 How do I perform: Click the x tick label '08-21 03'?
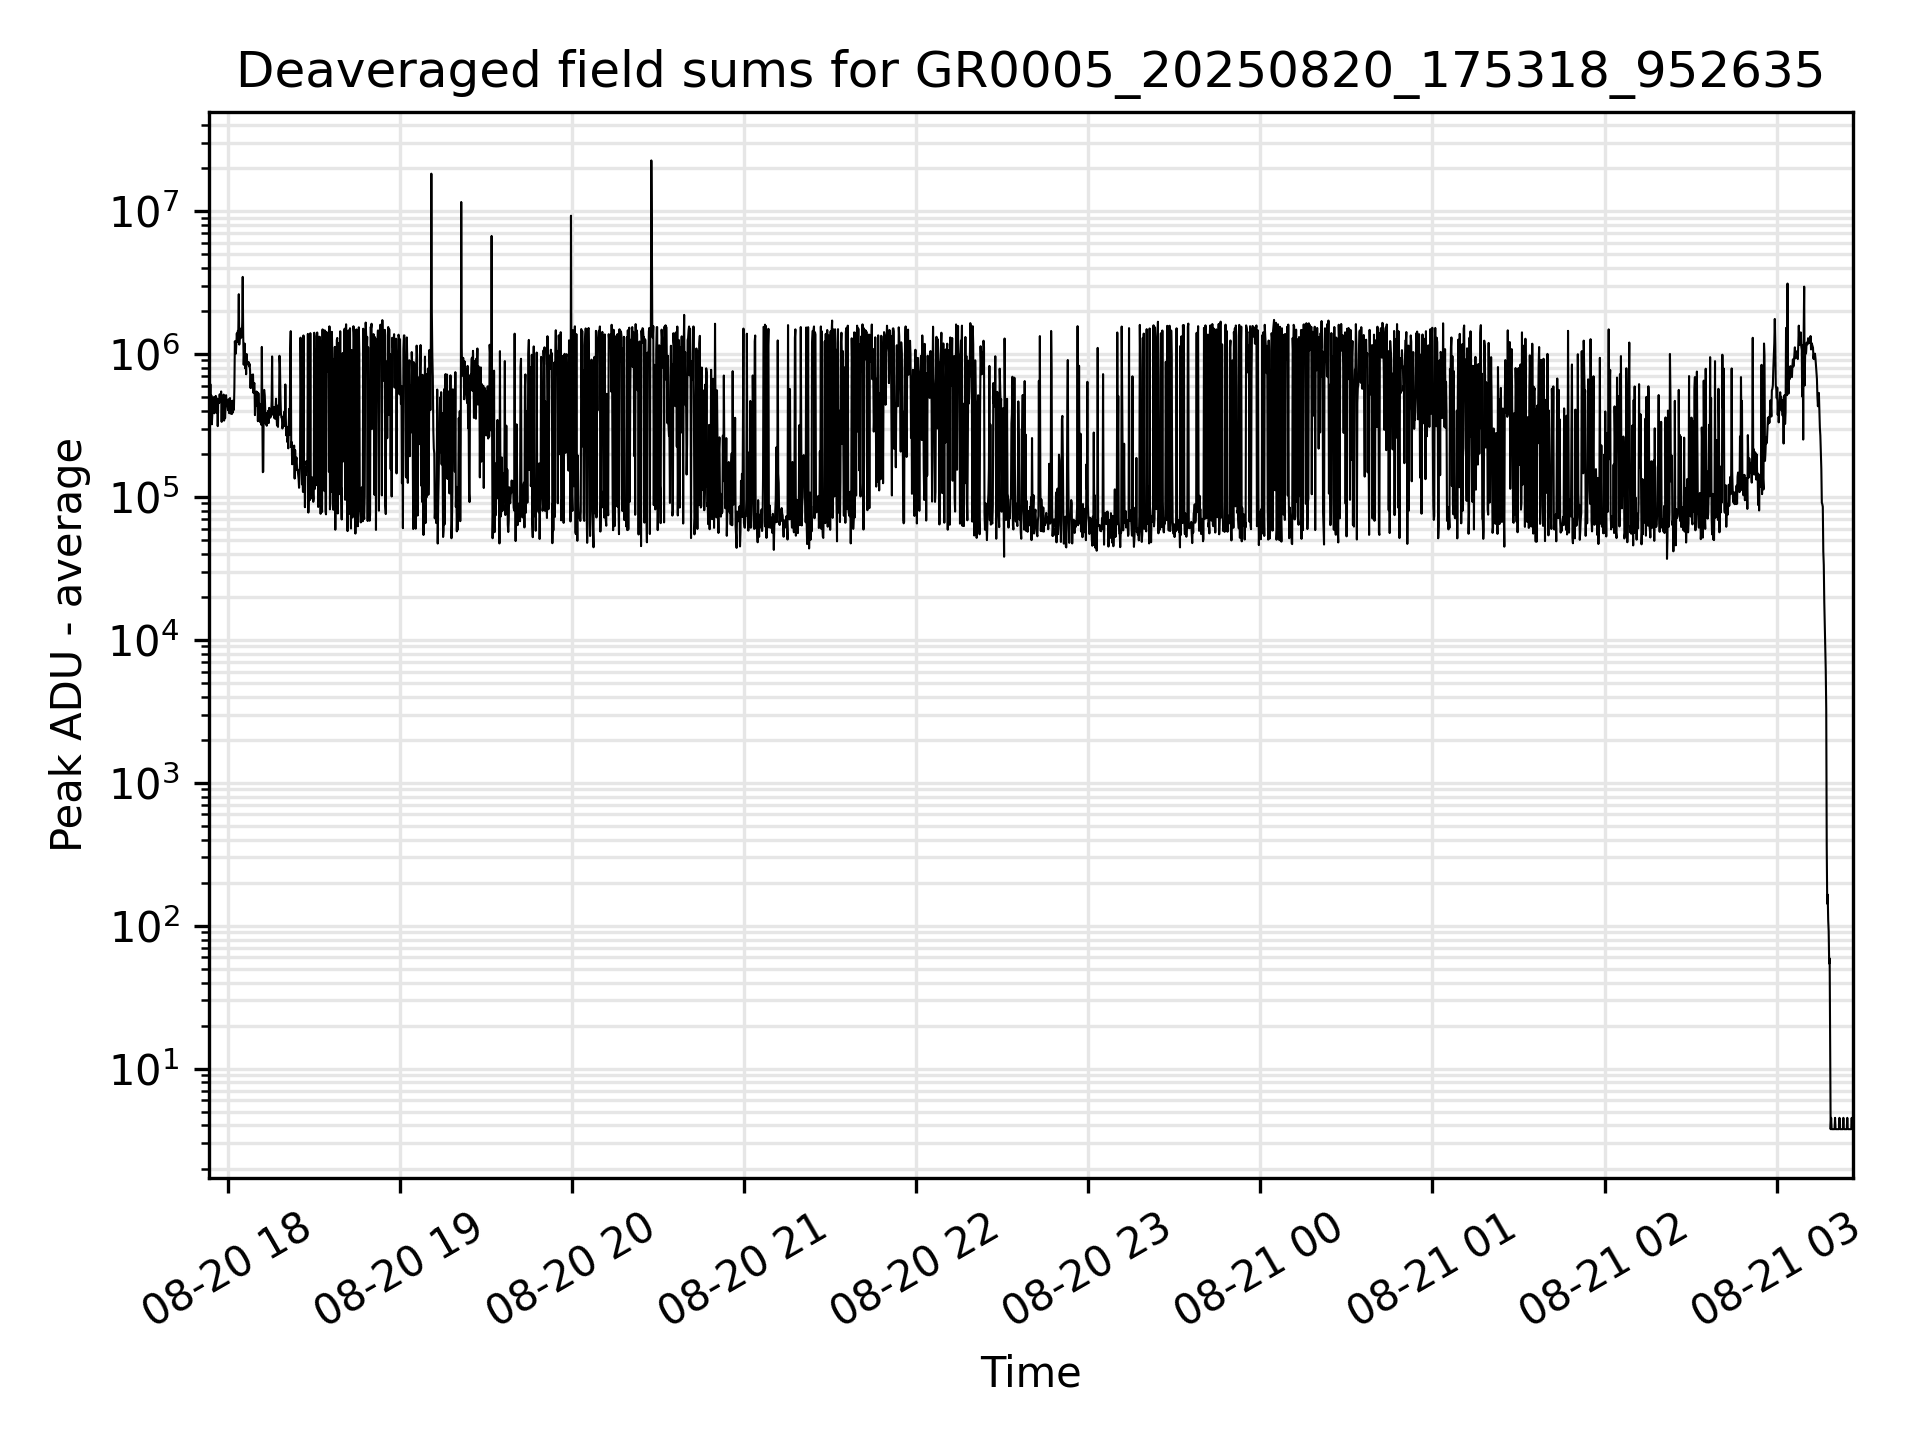pyautogui.click(x=1775, y=1270)
